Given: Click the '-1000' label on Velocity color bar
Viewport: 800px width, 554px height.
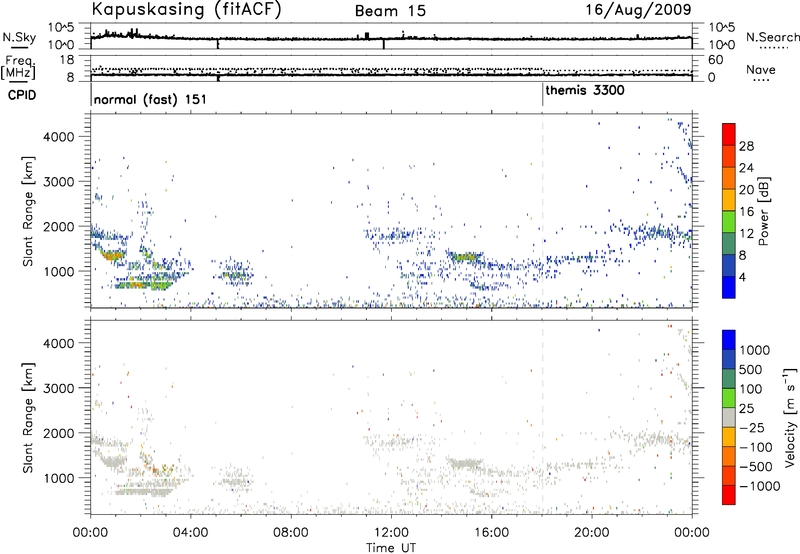Looking at the screenshot, I should [x=760, y=486].
